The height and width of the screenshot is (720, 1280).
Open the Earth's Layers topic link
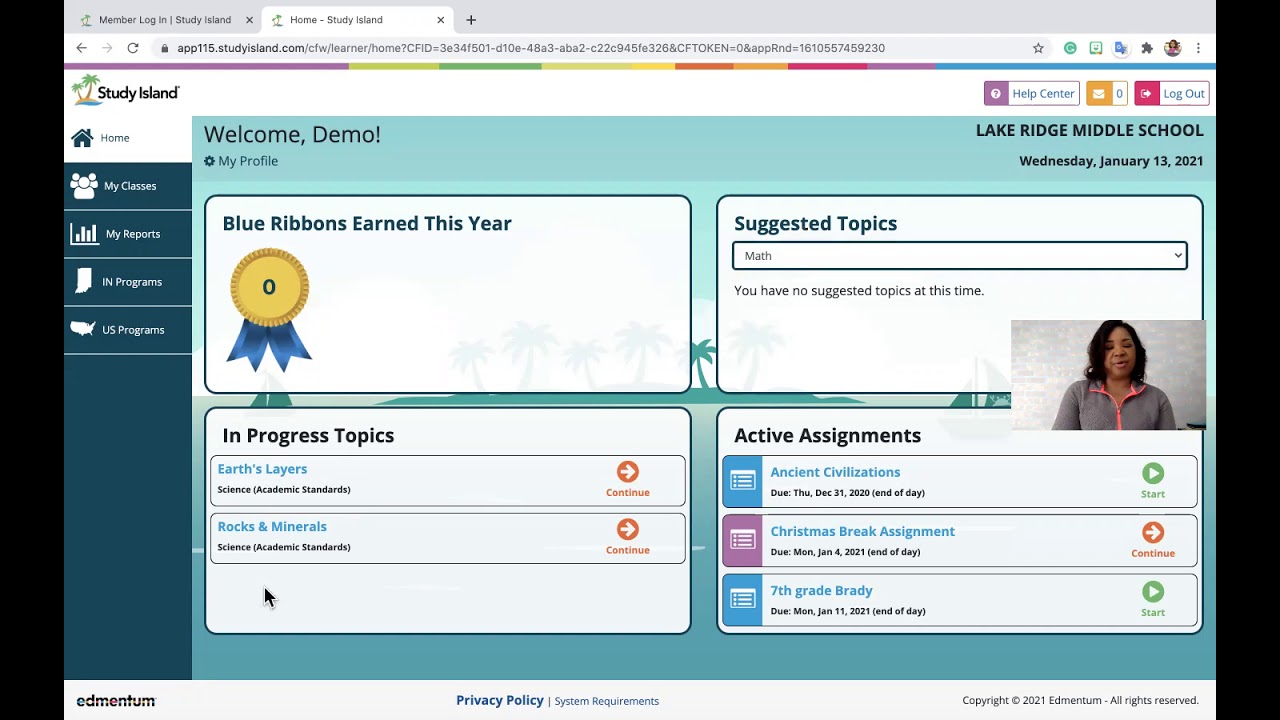click(x=262, y=469)
